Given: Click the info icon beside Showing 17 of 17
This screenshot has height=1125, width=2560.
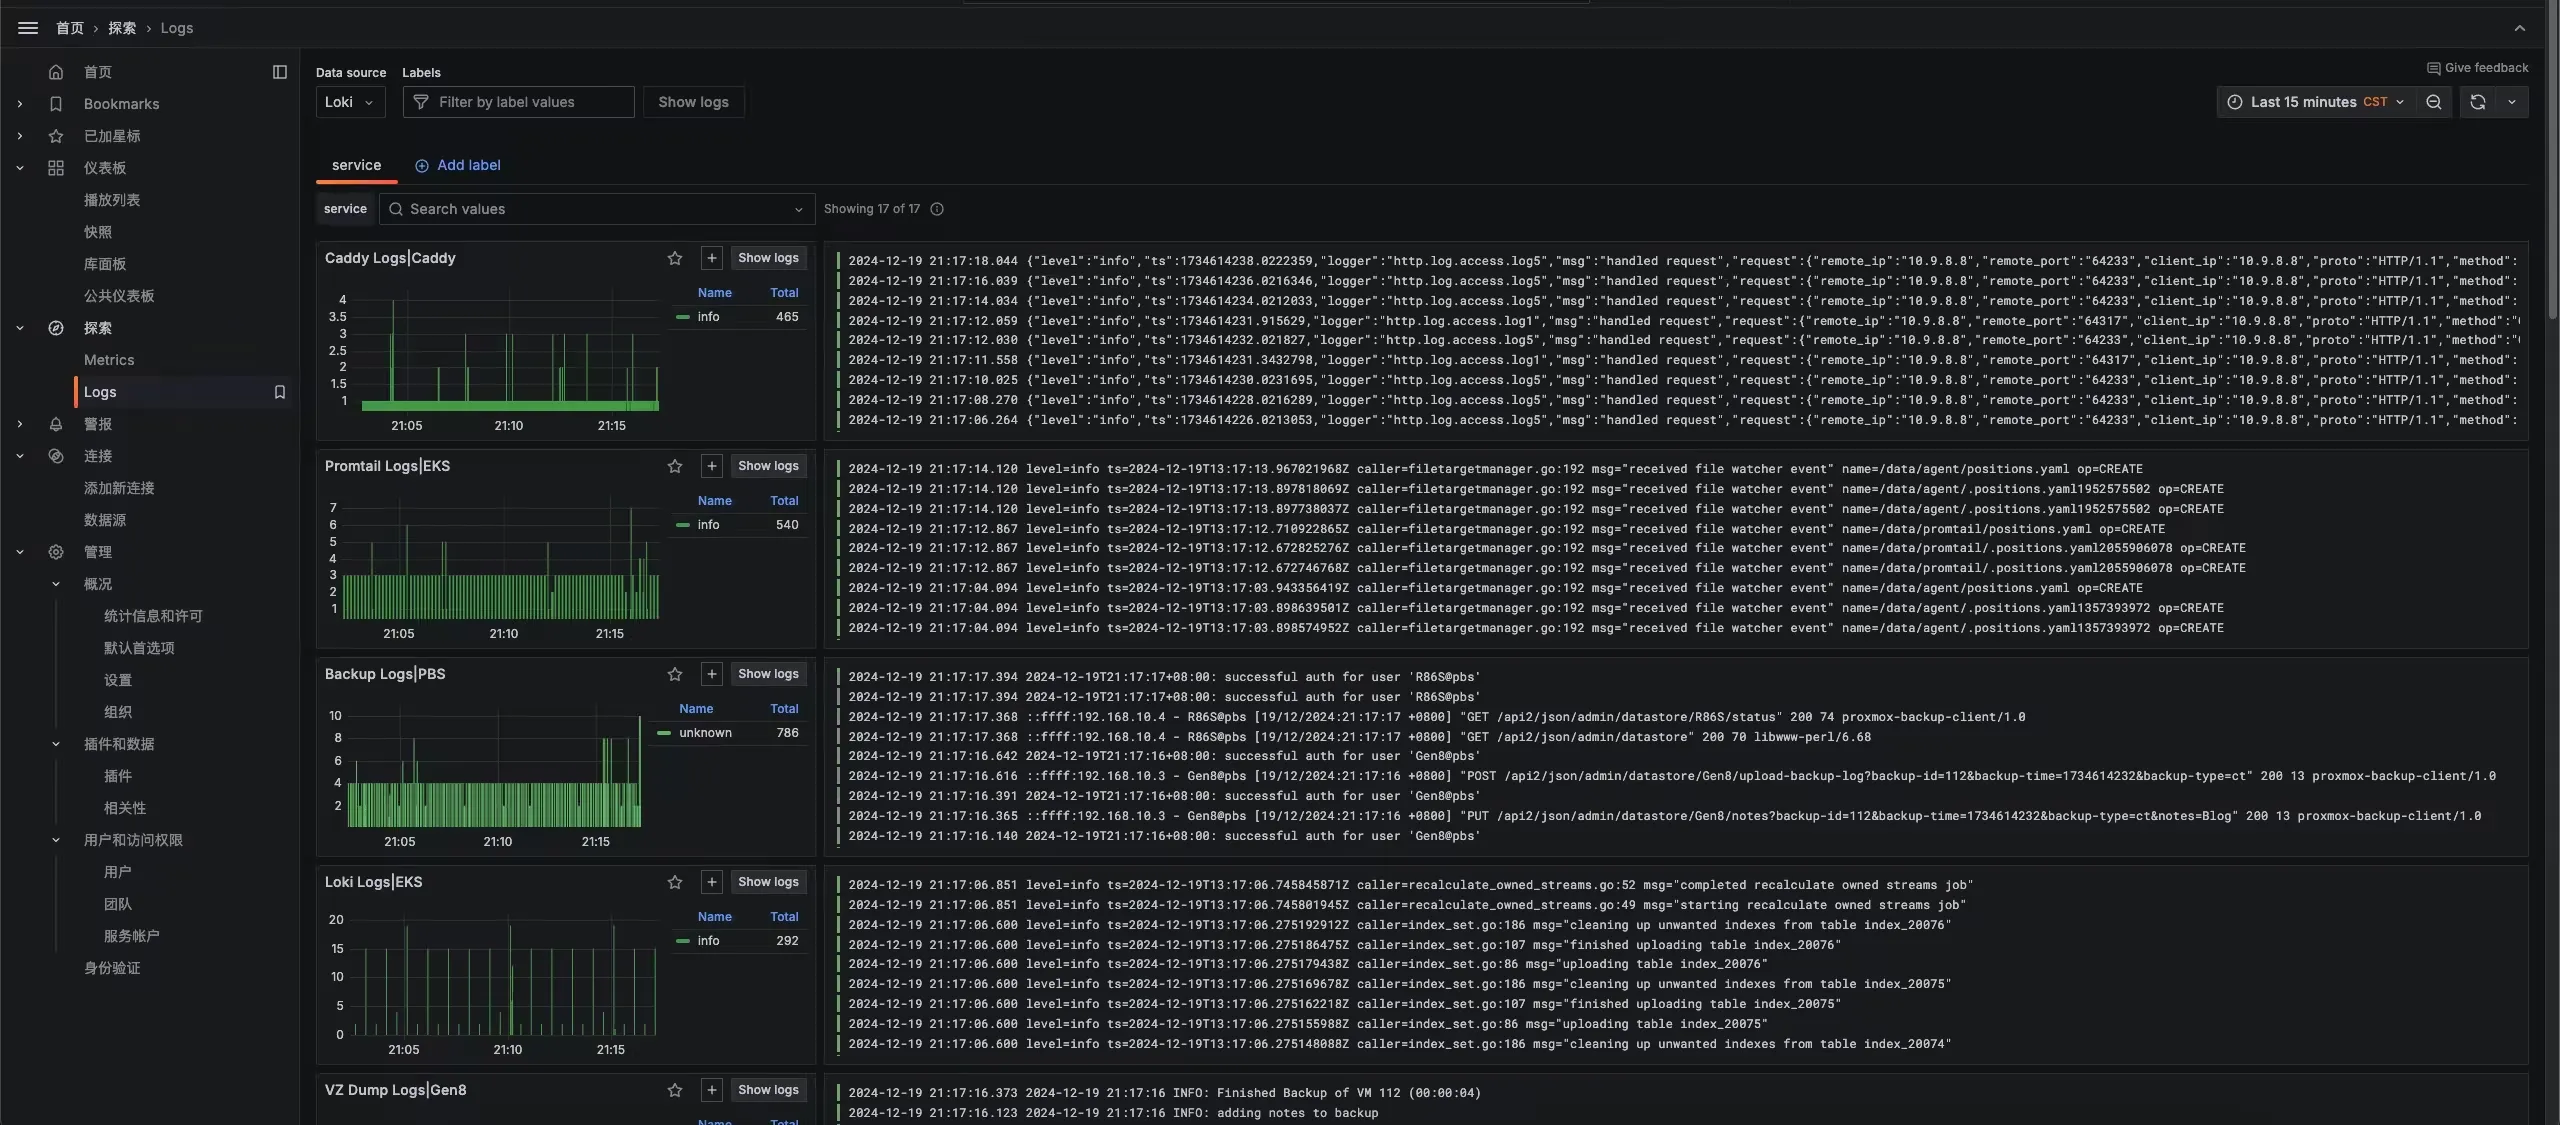Looking at the screenshot, I should pos(937,209).
